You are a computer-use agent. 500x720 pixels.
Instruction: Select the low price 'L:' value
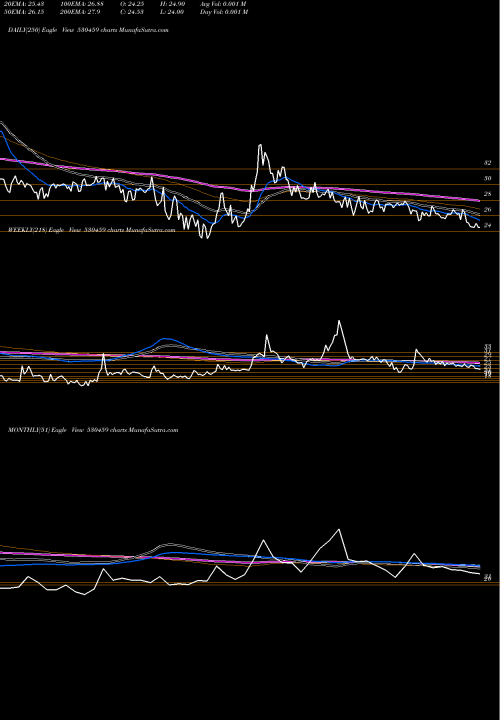[172, 12]
